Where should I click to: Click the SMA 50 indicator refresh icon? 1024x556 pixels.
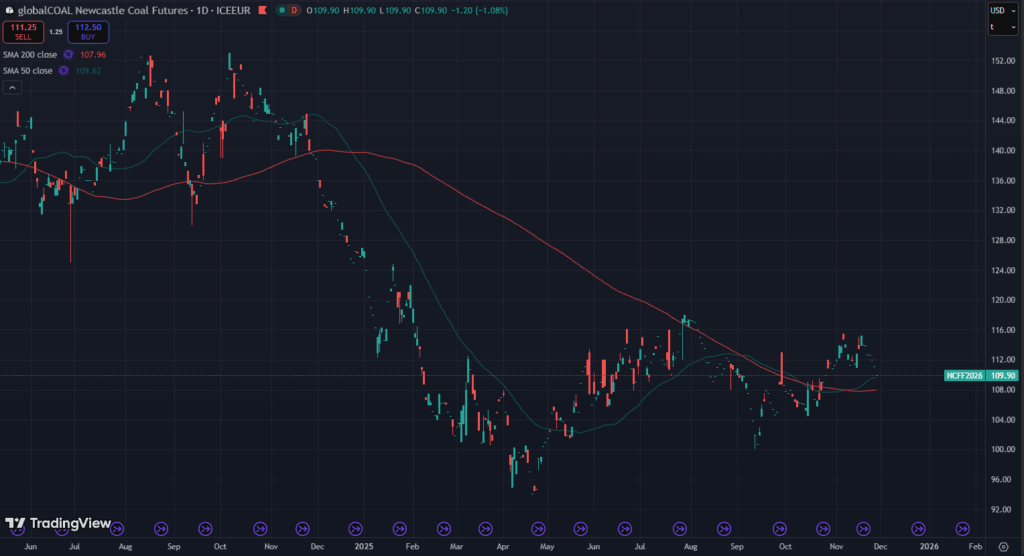click(x=63, y=70)
